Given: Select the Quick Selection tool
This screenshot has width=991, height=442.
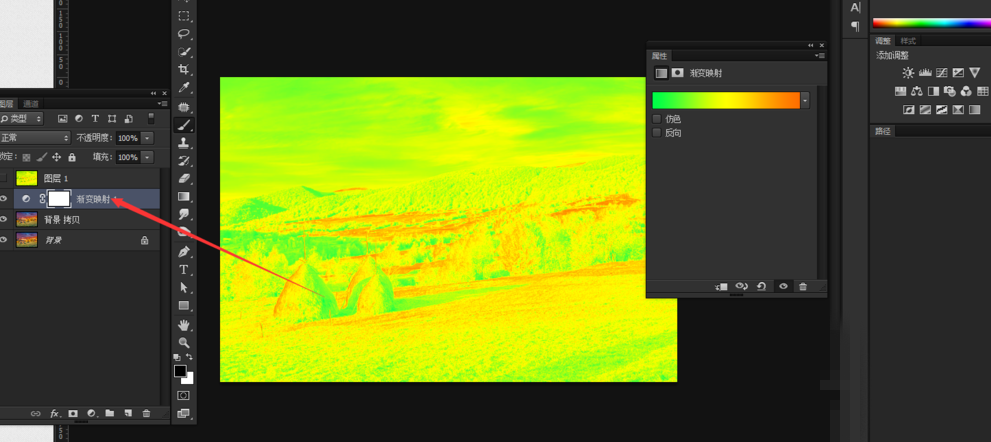Looking at the screenshot, I should 184,52.
